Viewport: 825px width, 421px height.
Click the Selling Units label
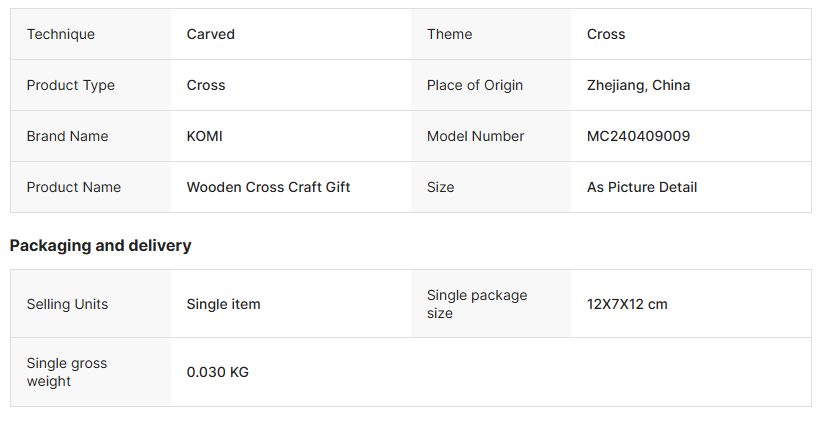(x=67, y=304)
